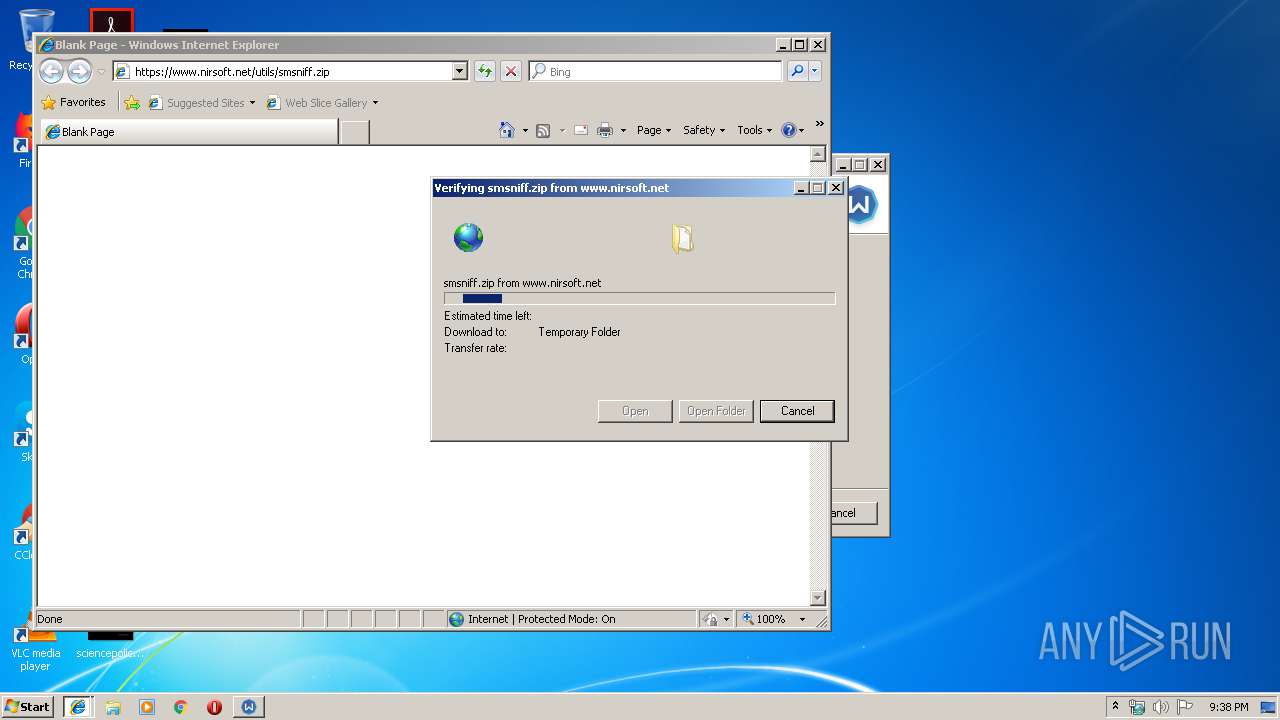The height and width of the screenshot is (720, 1280).
Task: Click the Windscribe logo in background window
Action: (861, 205)
